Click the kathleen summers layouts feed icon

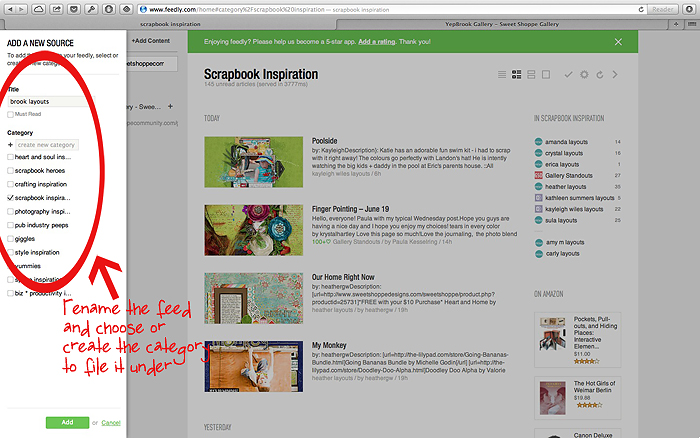coord(539,198)
